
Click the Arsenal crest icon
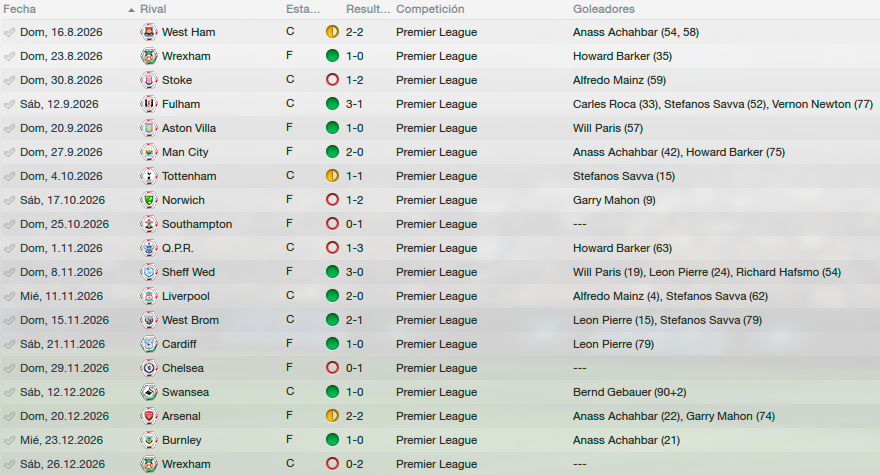[x=149, y=416]
